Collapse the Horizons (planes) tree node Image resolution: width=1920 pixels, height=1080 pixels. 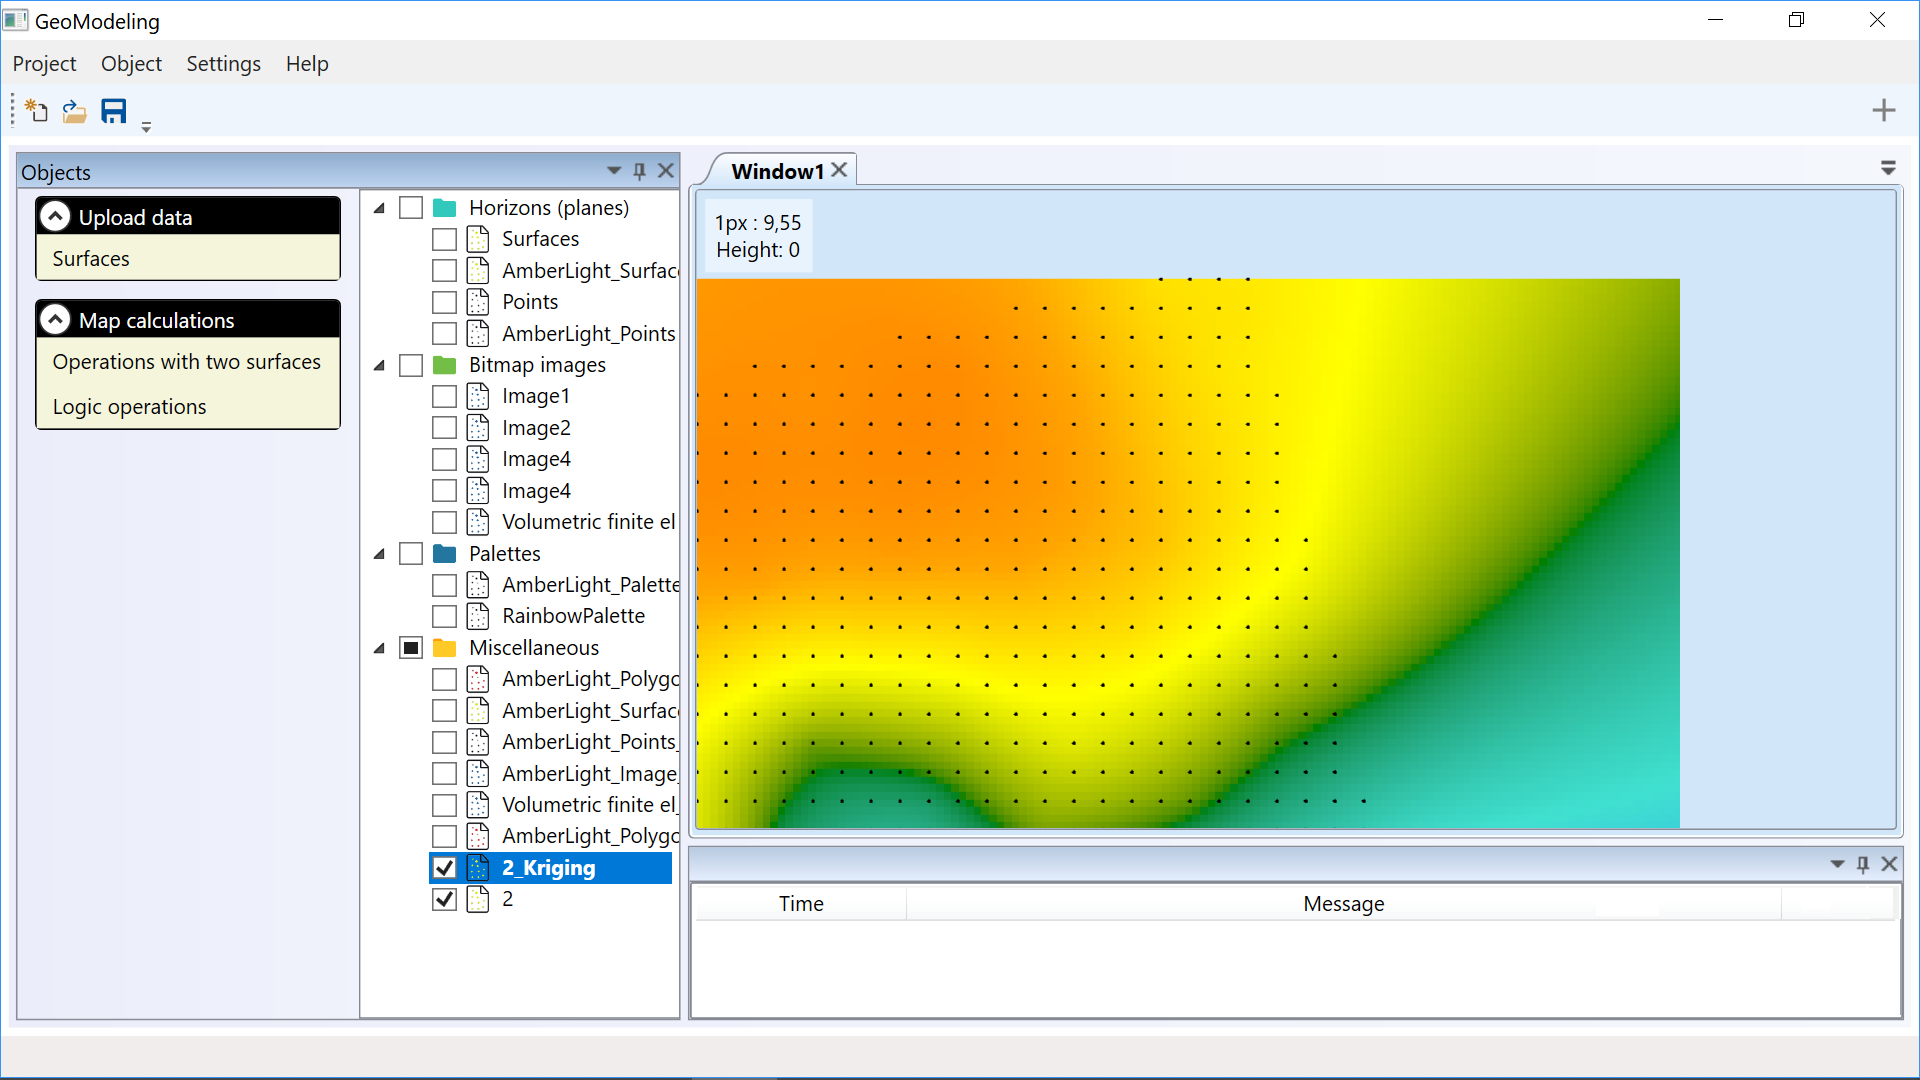point(379,208)
